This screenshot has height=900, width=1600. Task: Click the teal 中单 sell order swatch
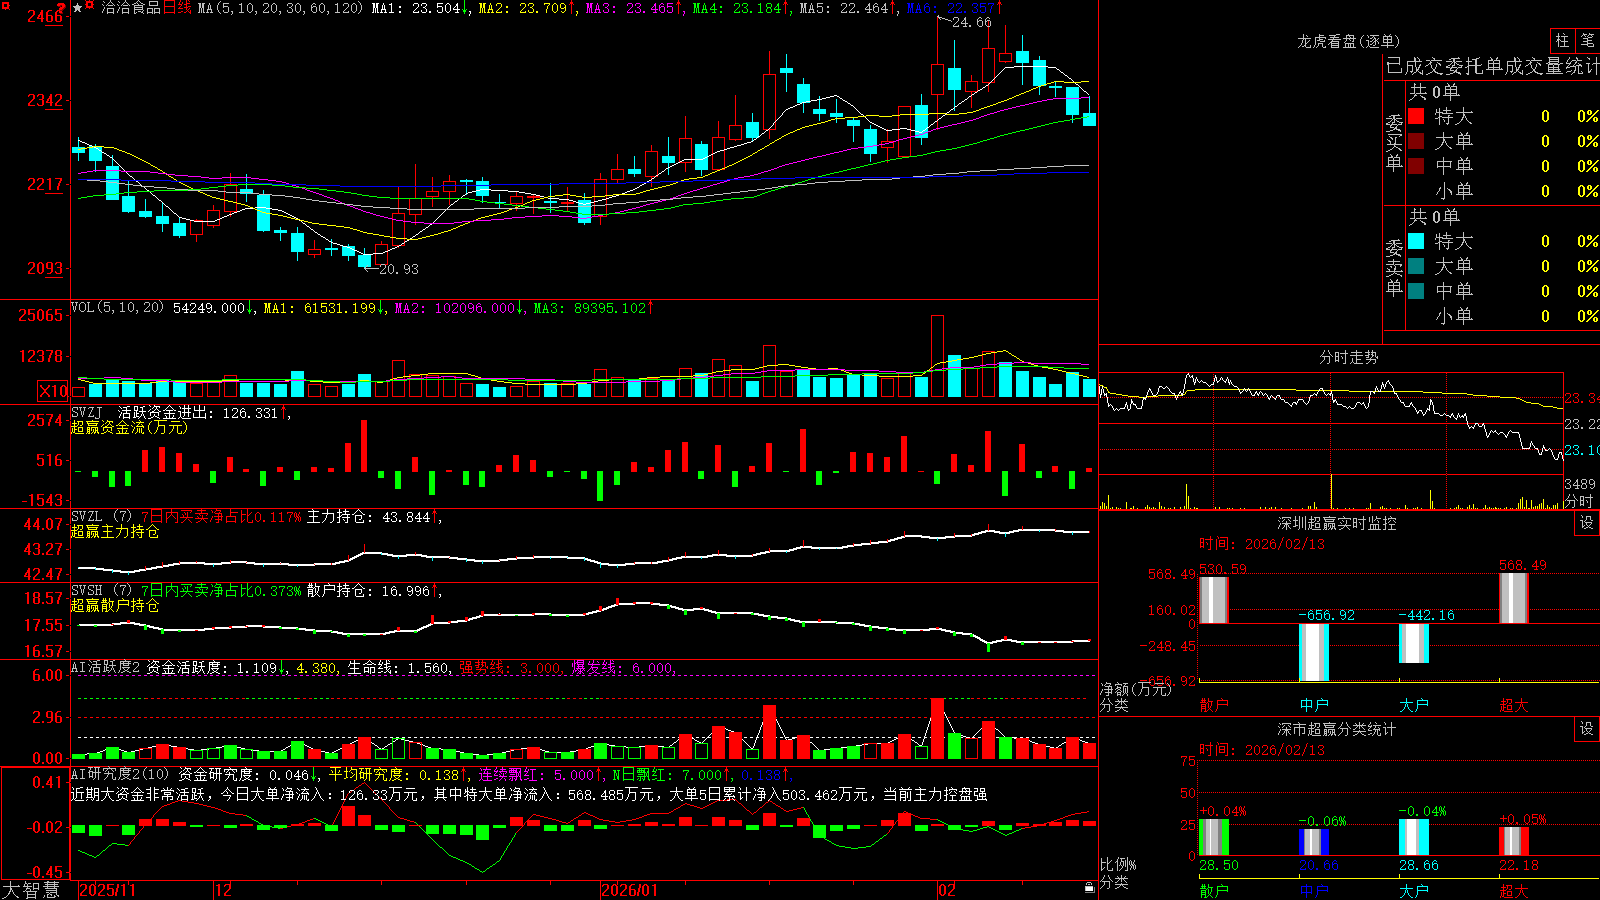1416,291
